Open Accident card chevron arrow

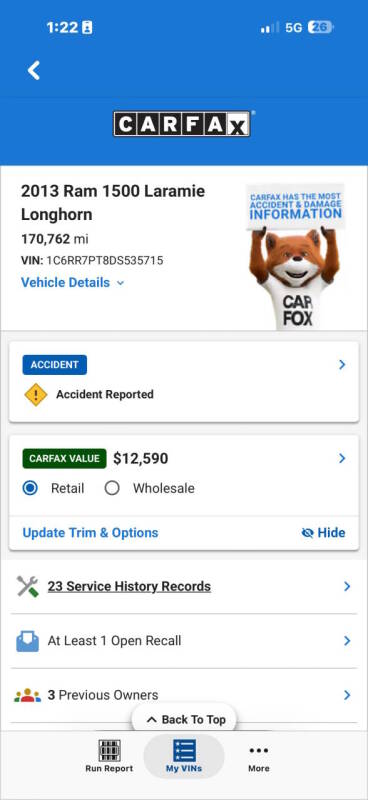342,364
